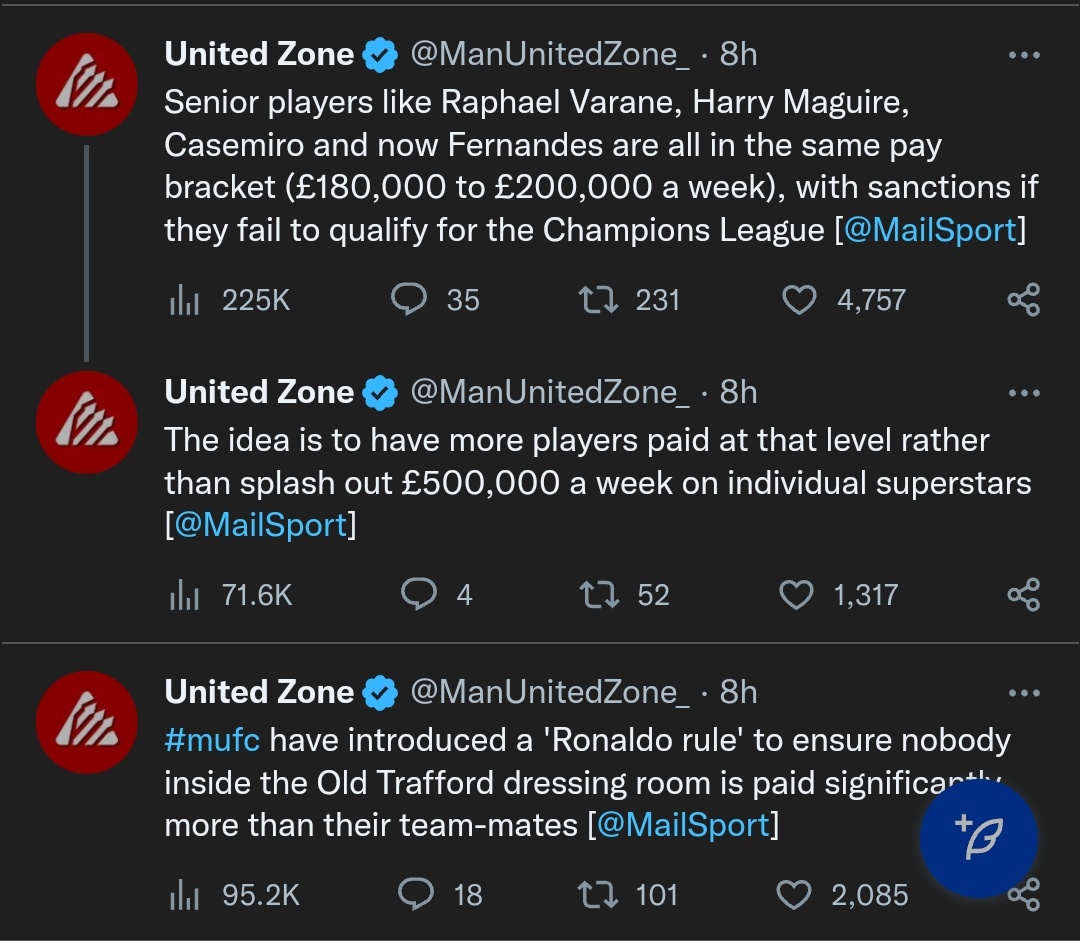This screenshot has width=1080, height=941.
Task: Reply to the Senior players pay bracket tweet
Action: 409,300
